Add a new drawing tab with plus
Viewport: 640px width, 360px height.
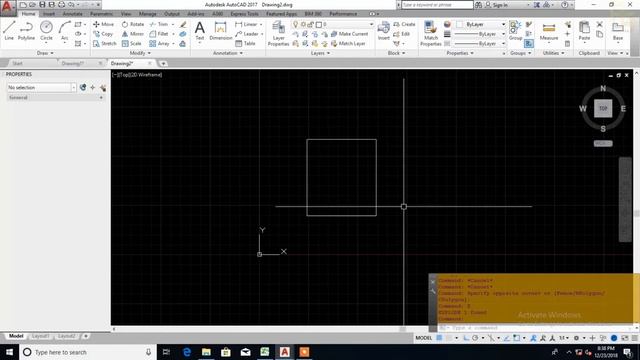click(x=163, y=64)
